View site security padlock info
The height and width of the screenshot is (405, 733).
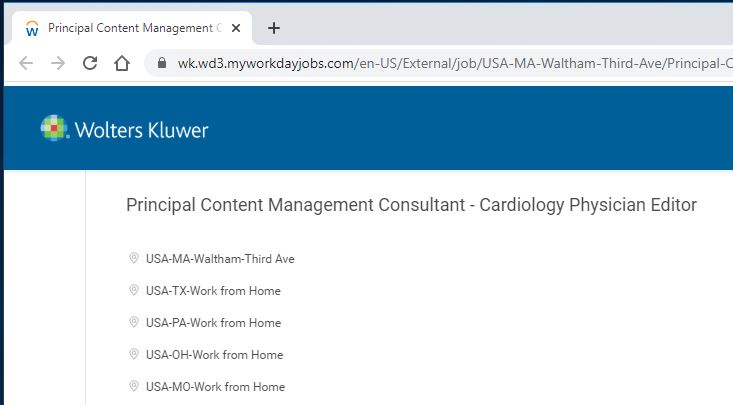162,63
